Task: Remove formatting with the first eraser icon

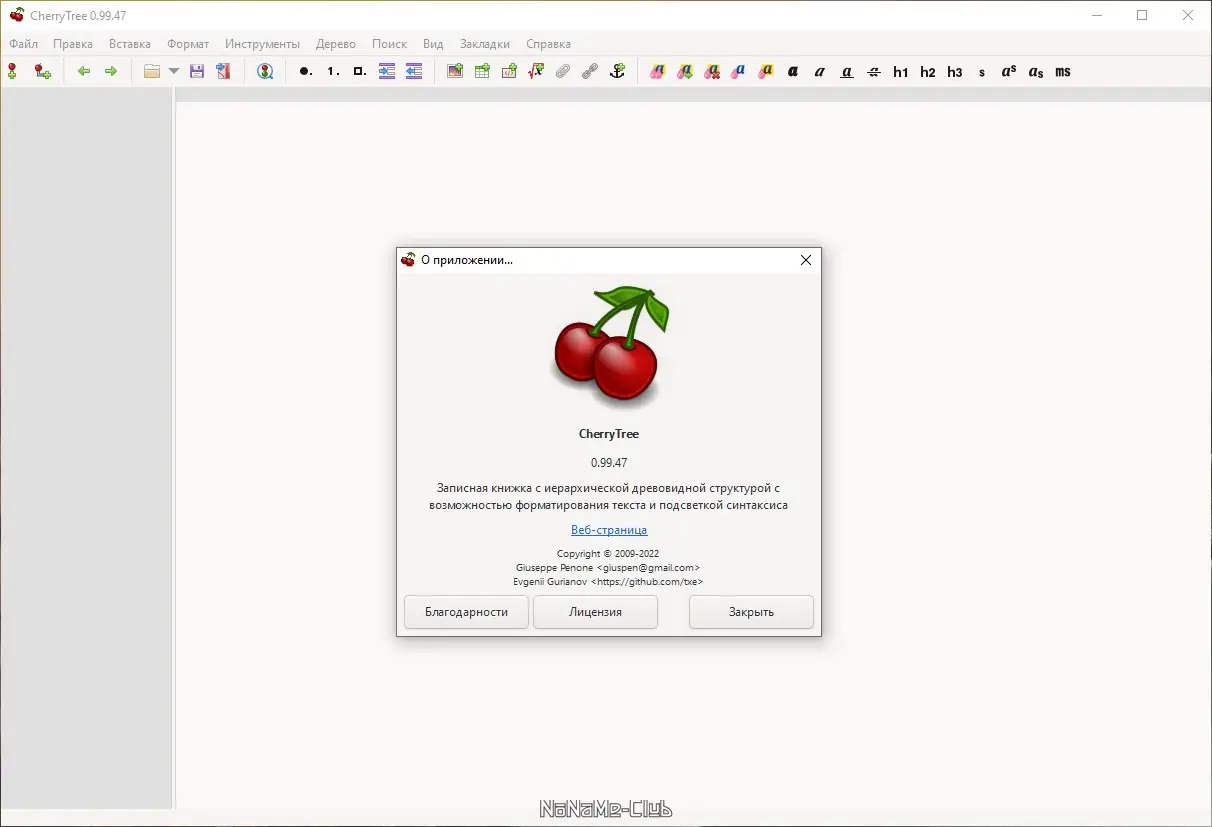Action: [657, 72]
